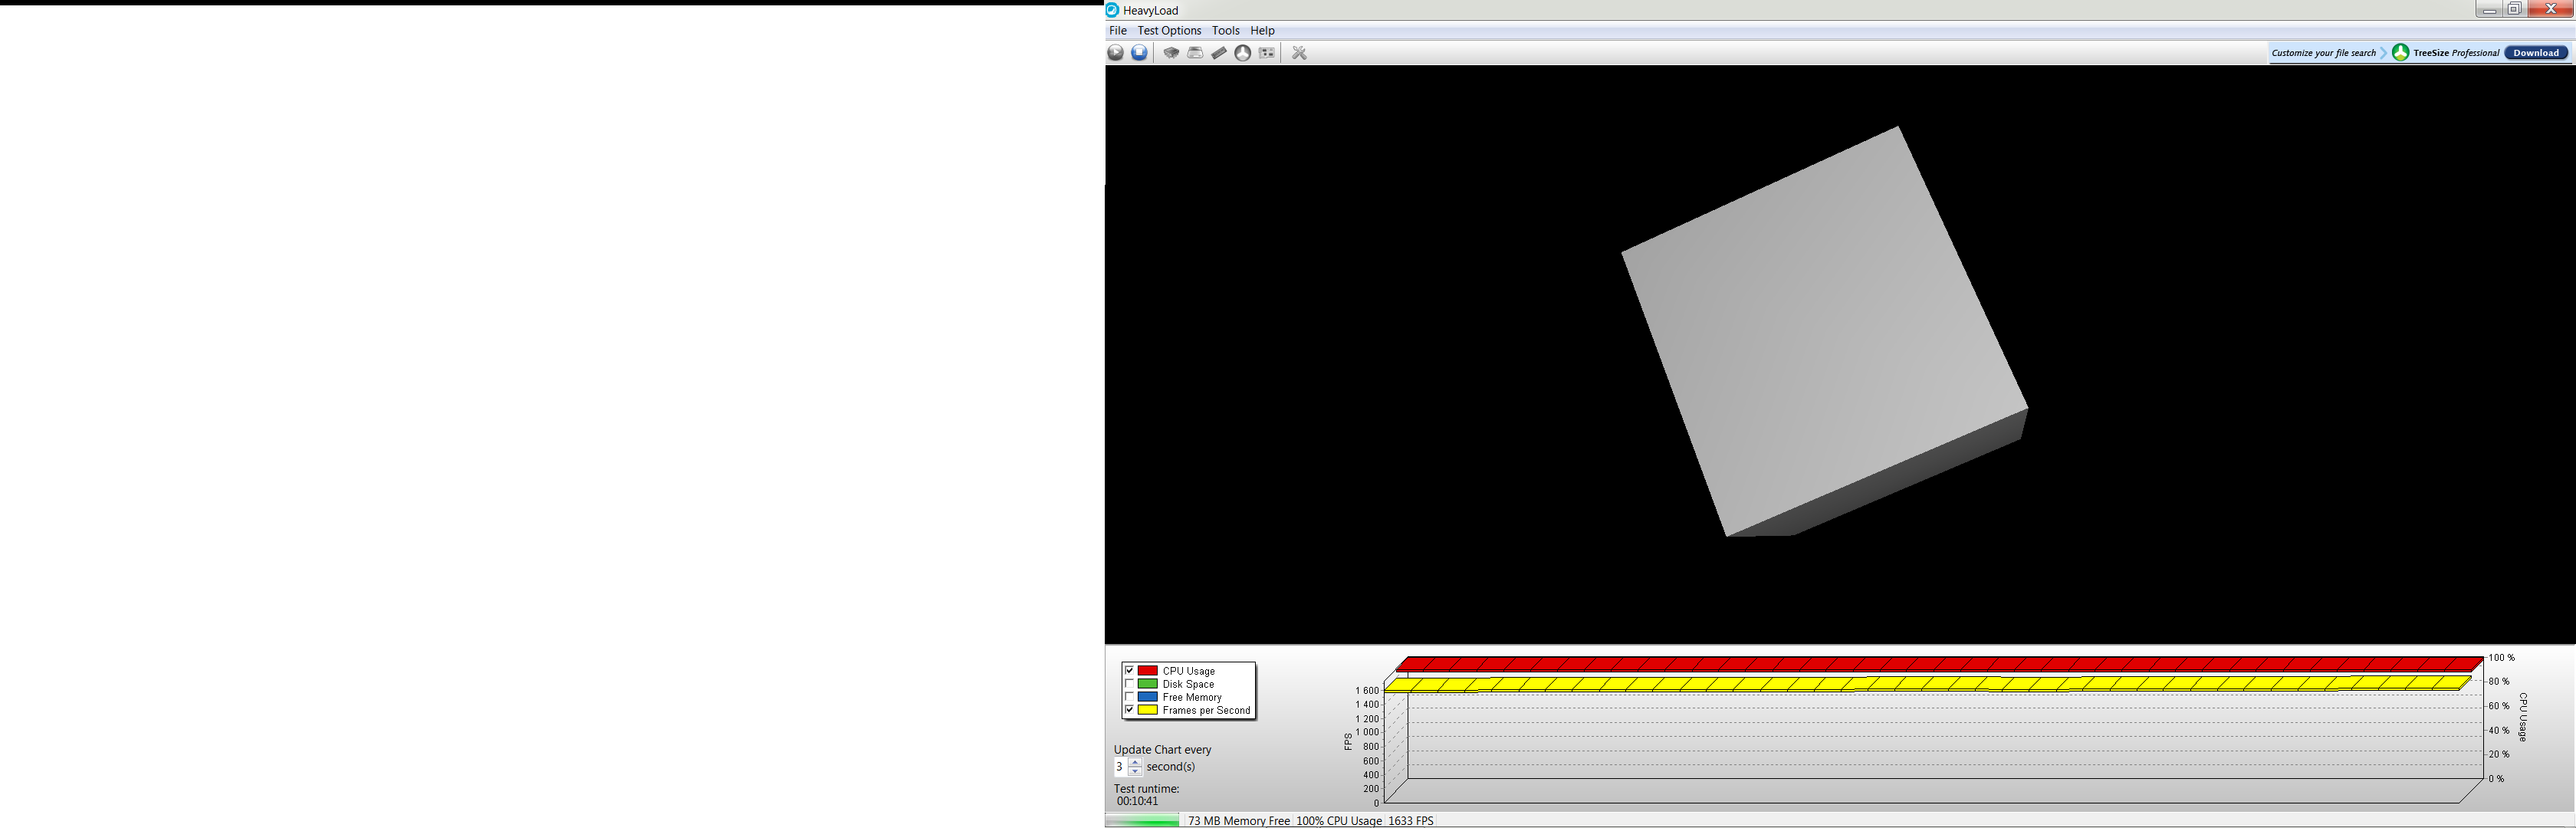Open the Tools menu
This screenshot has width=2576, height=828.
[1225, 31]
